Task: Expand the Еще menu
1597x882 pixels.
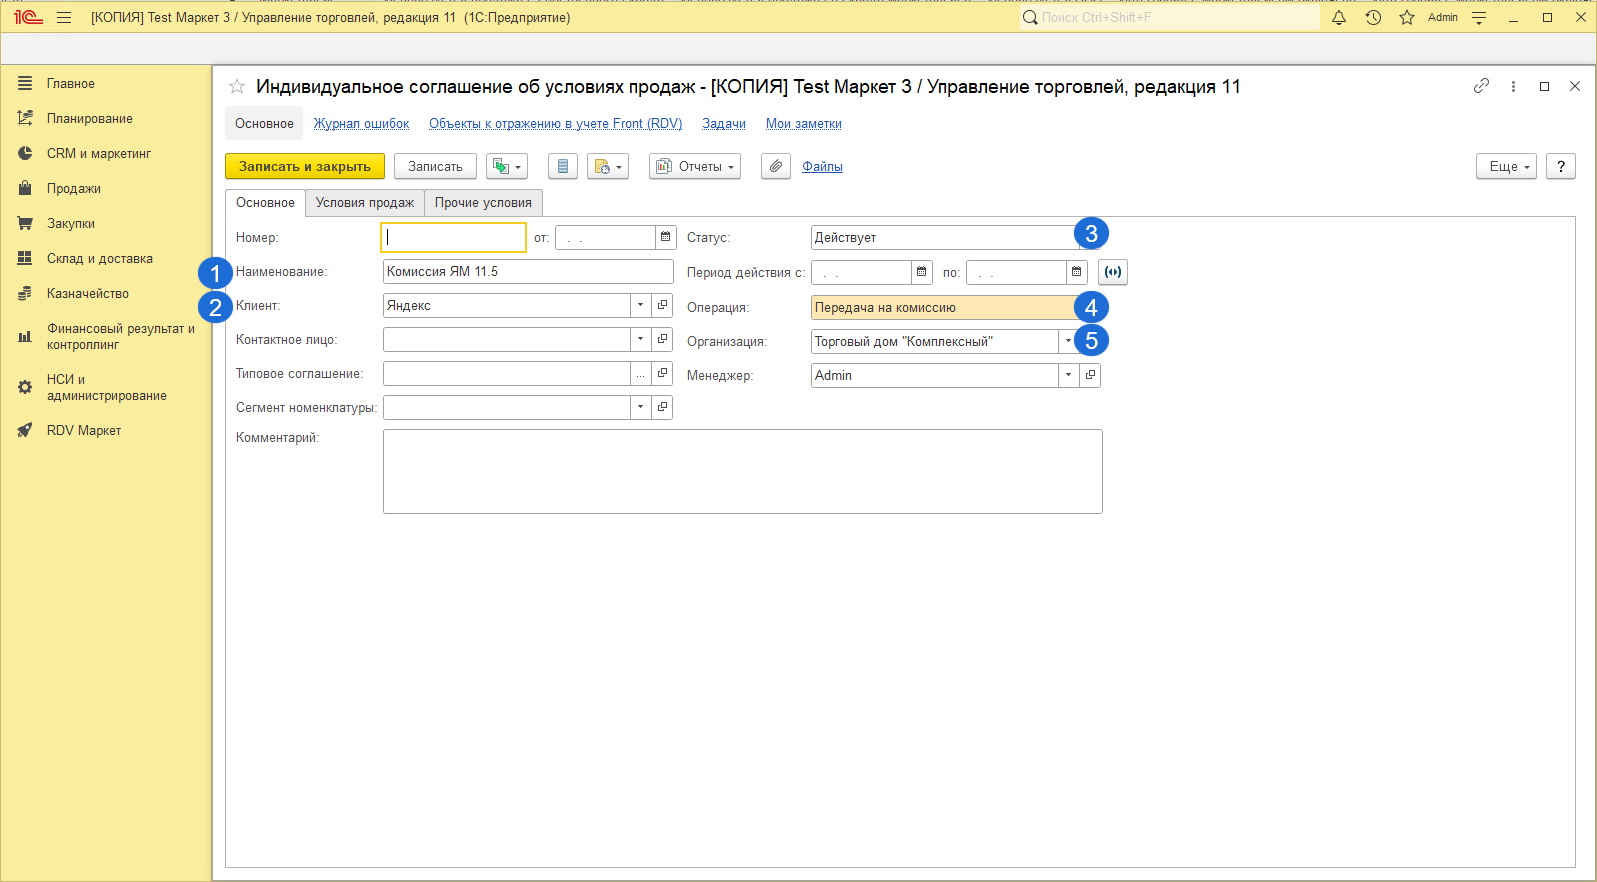Action: coord(1505,166)
